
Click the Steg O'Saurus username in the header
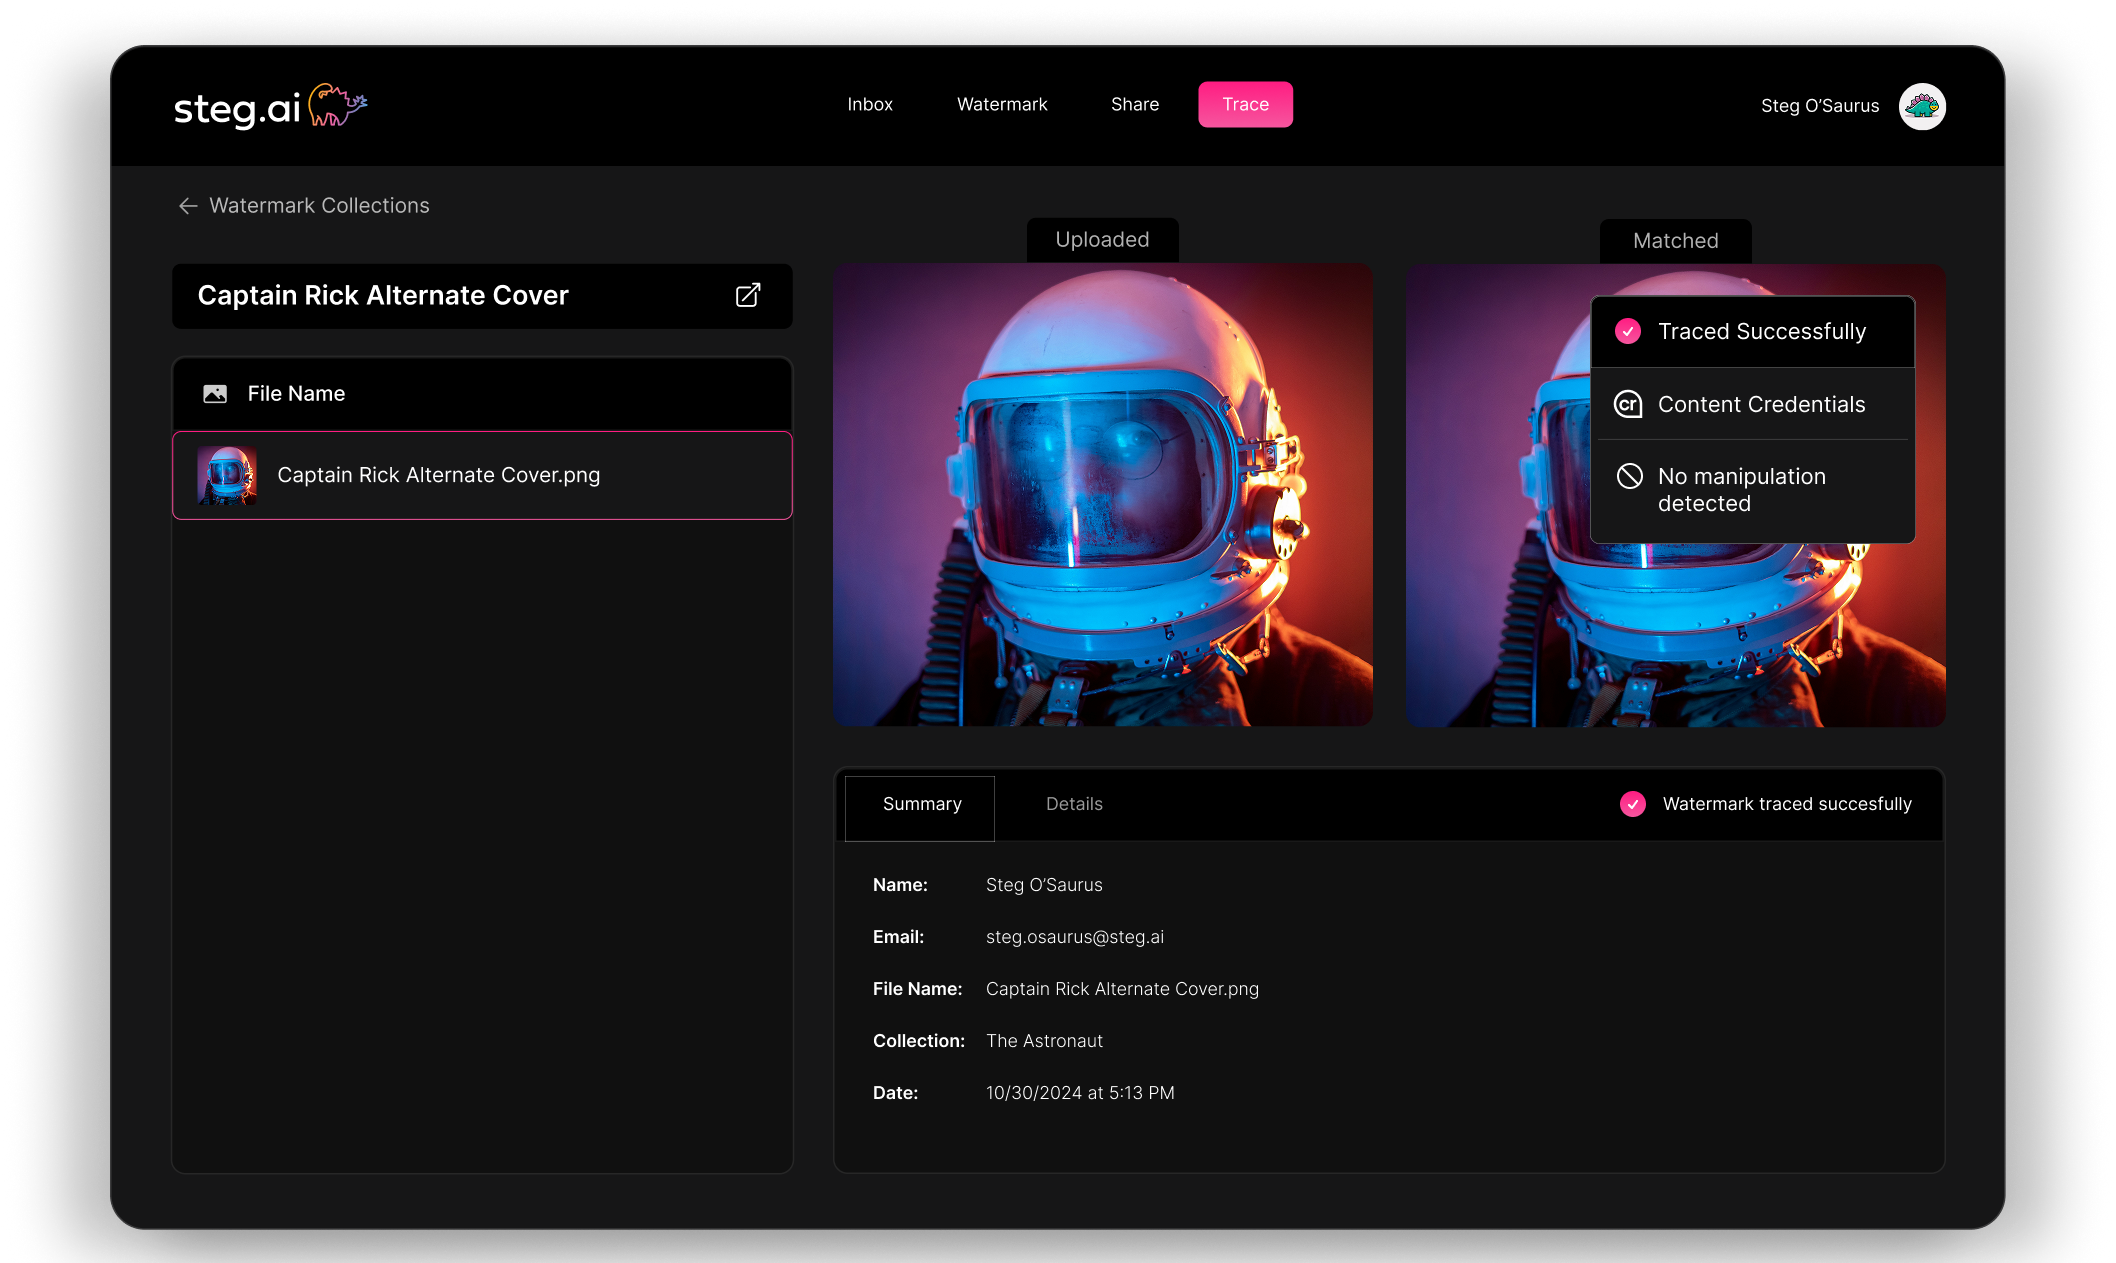(1819, 106)
